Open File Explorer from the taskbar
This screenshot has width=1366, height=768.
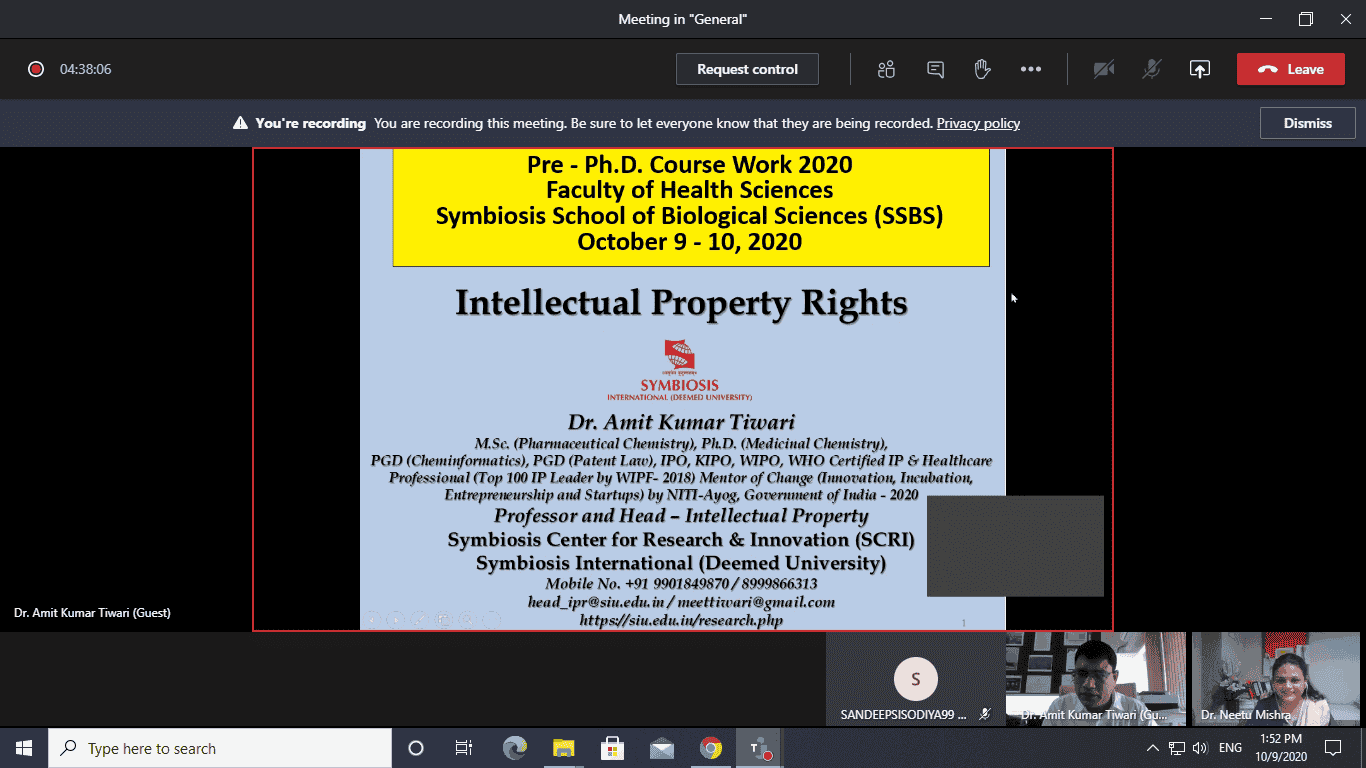tap(564, 748)
